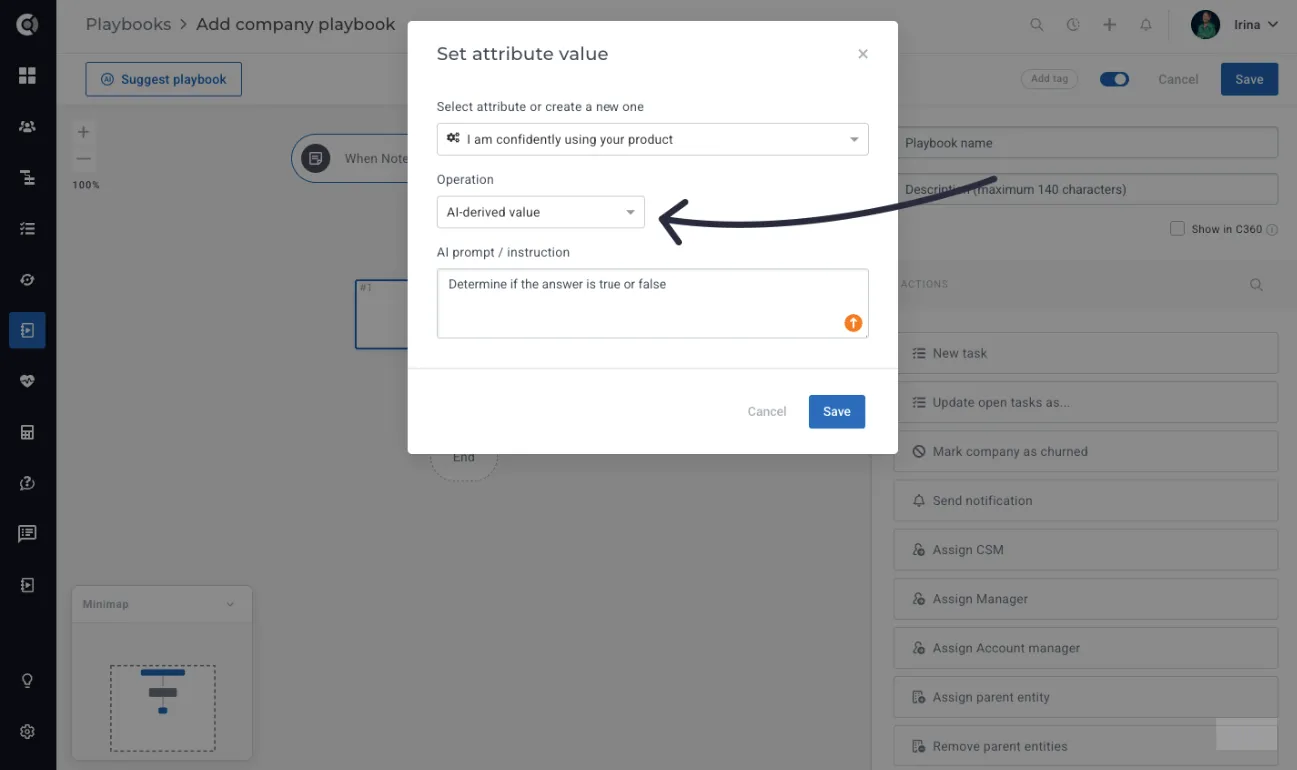Viewport: 1297px width, 770px height.
Task: Open the Irina user menu
Action: [1235, 25]
